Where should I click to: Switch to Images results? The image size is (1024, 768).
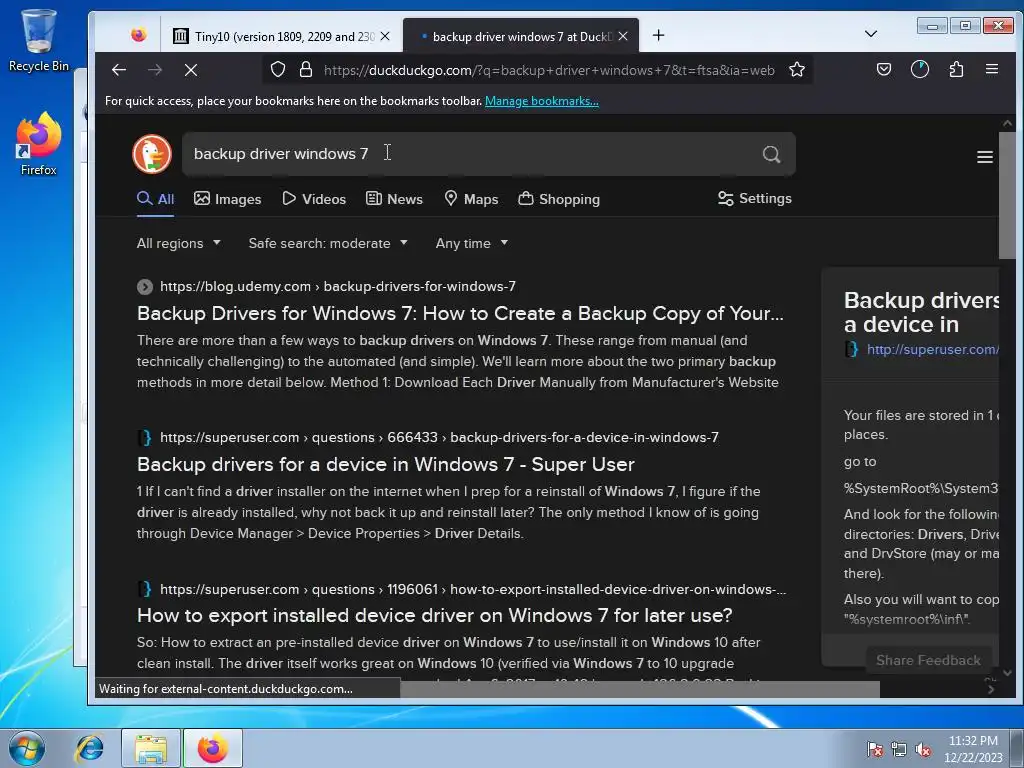coord(227,199)
